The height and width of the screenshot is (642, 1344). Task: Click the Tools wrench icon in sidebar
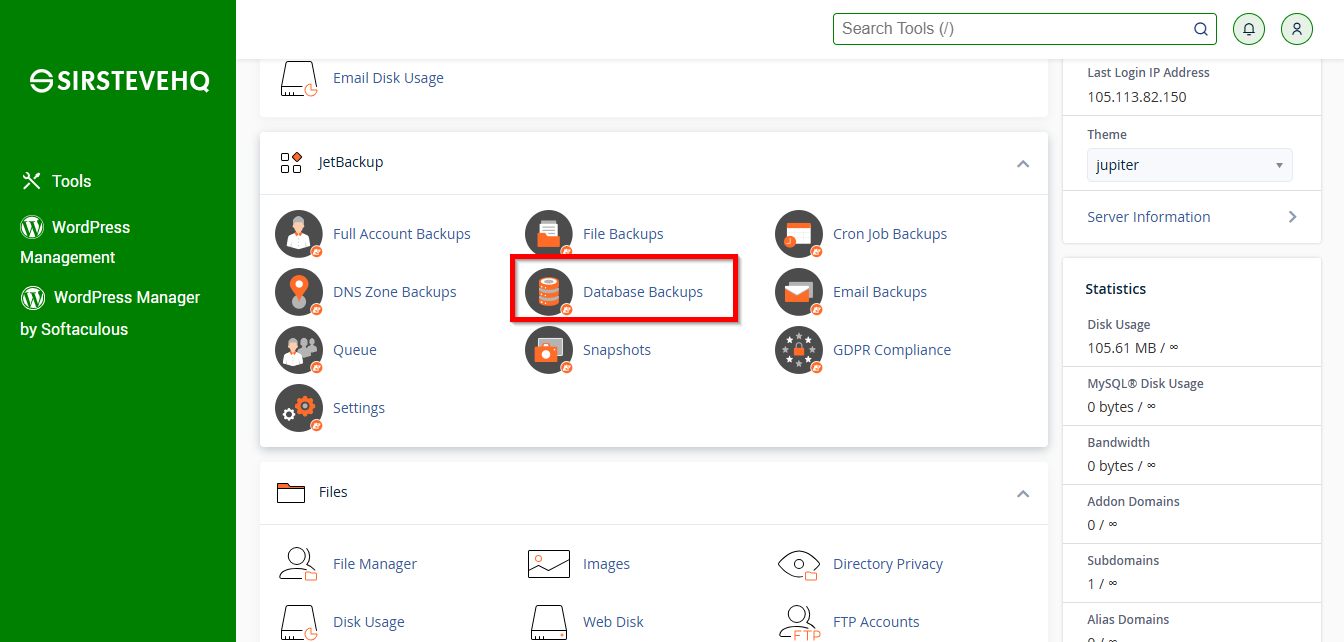point(32,181)
